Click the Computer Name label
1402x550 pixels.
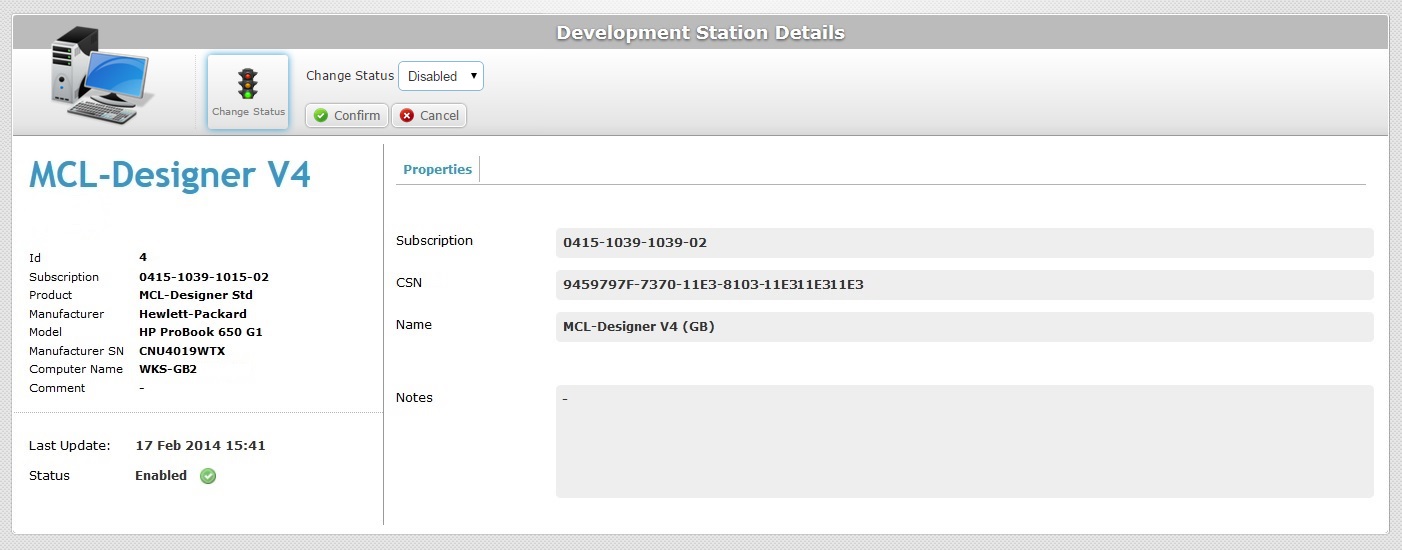(76, 369)
